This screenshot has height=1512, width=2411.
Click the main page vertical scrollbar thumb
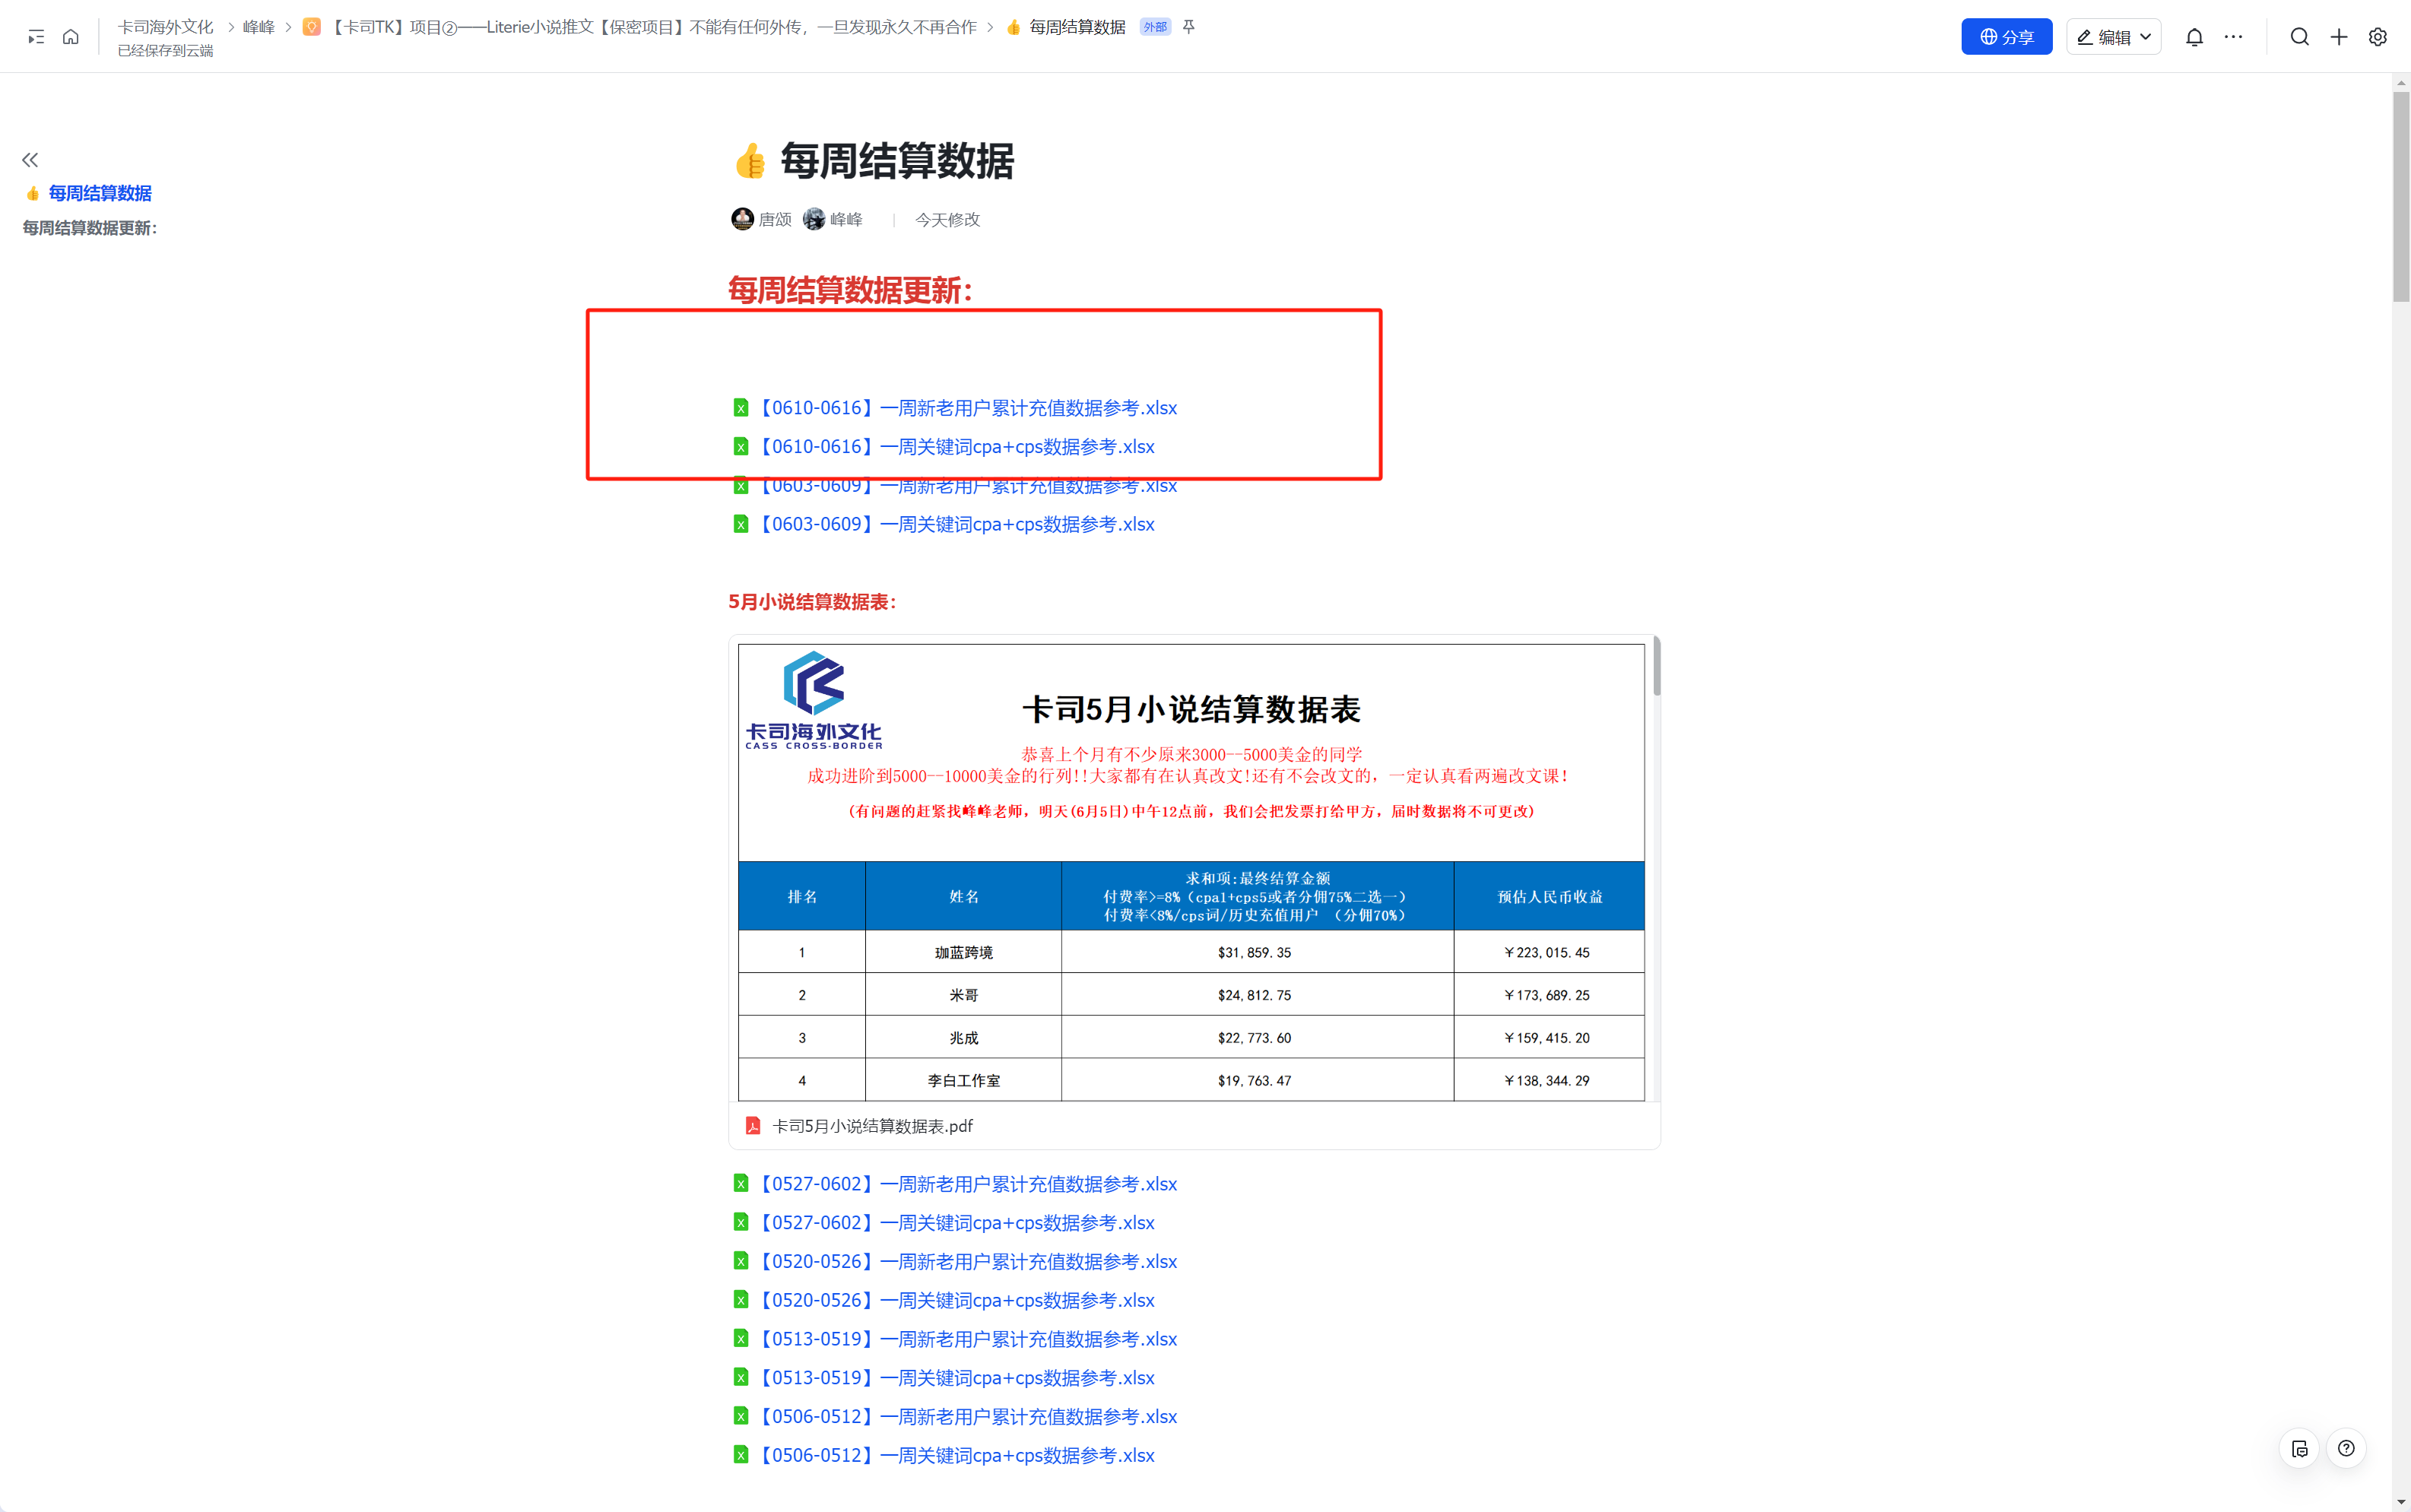[2401, 197]
